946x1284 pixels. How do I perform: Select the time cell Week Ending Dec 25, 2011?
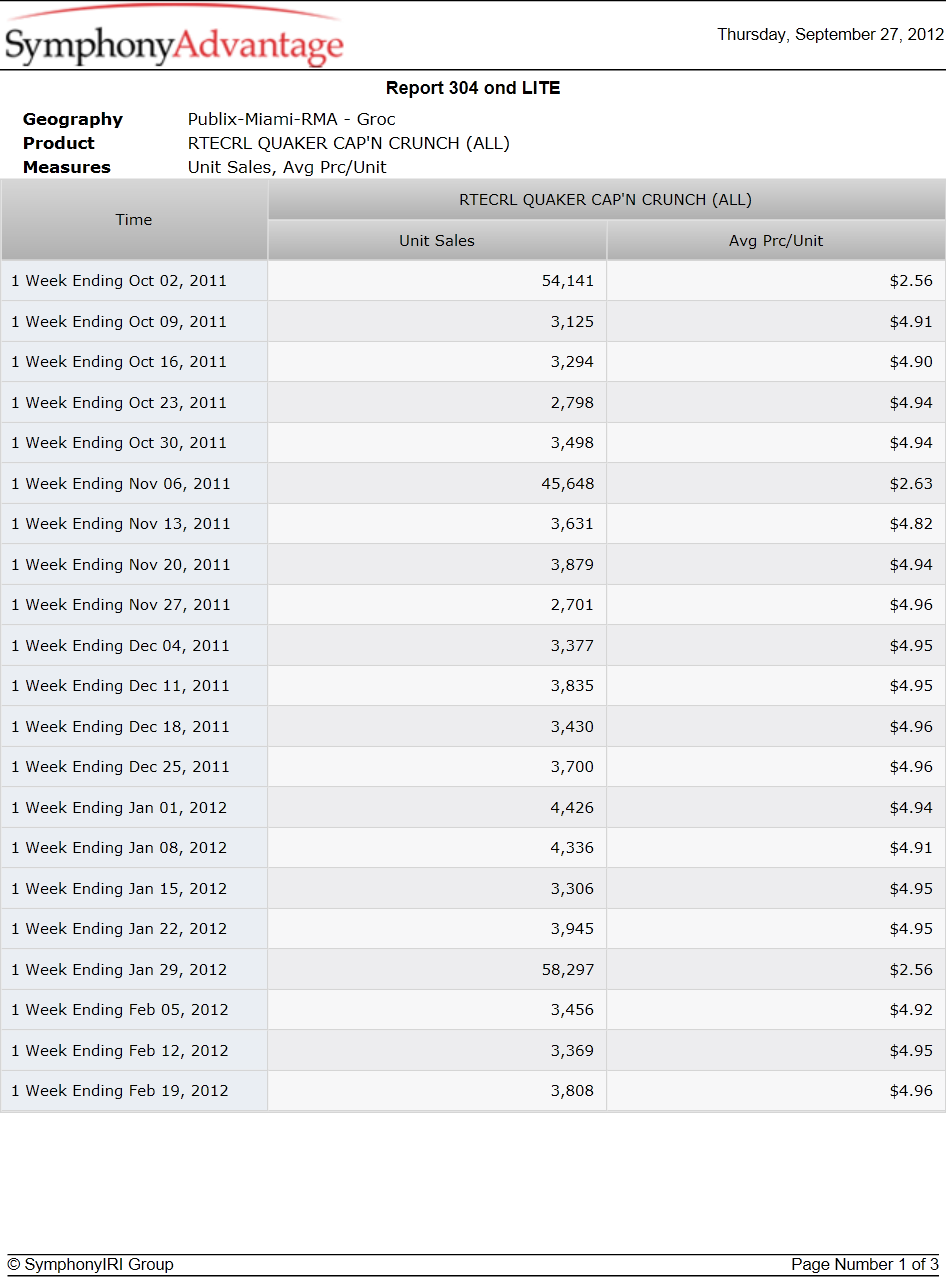click(x=134, y=767)
